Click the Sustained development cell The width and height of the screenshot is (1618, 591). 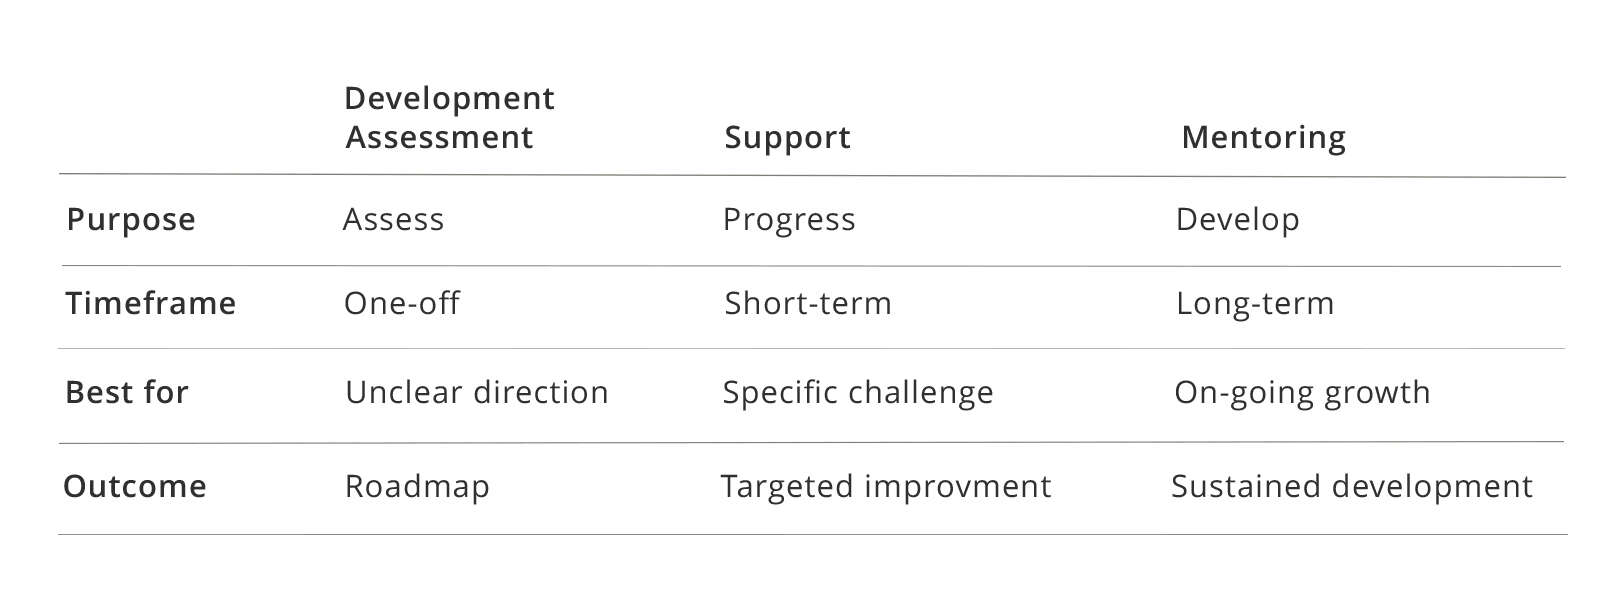tap(1352, 486)
